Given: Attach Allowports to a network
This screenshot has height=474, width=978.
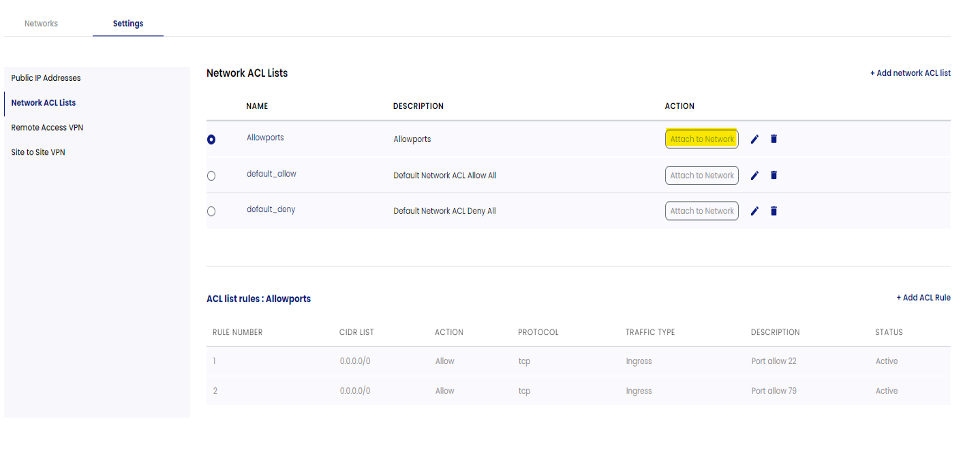Looking at the screenshot, I should point(702,139).
